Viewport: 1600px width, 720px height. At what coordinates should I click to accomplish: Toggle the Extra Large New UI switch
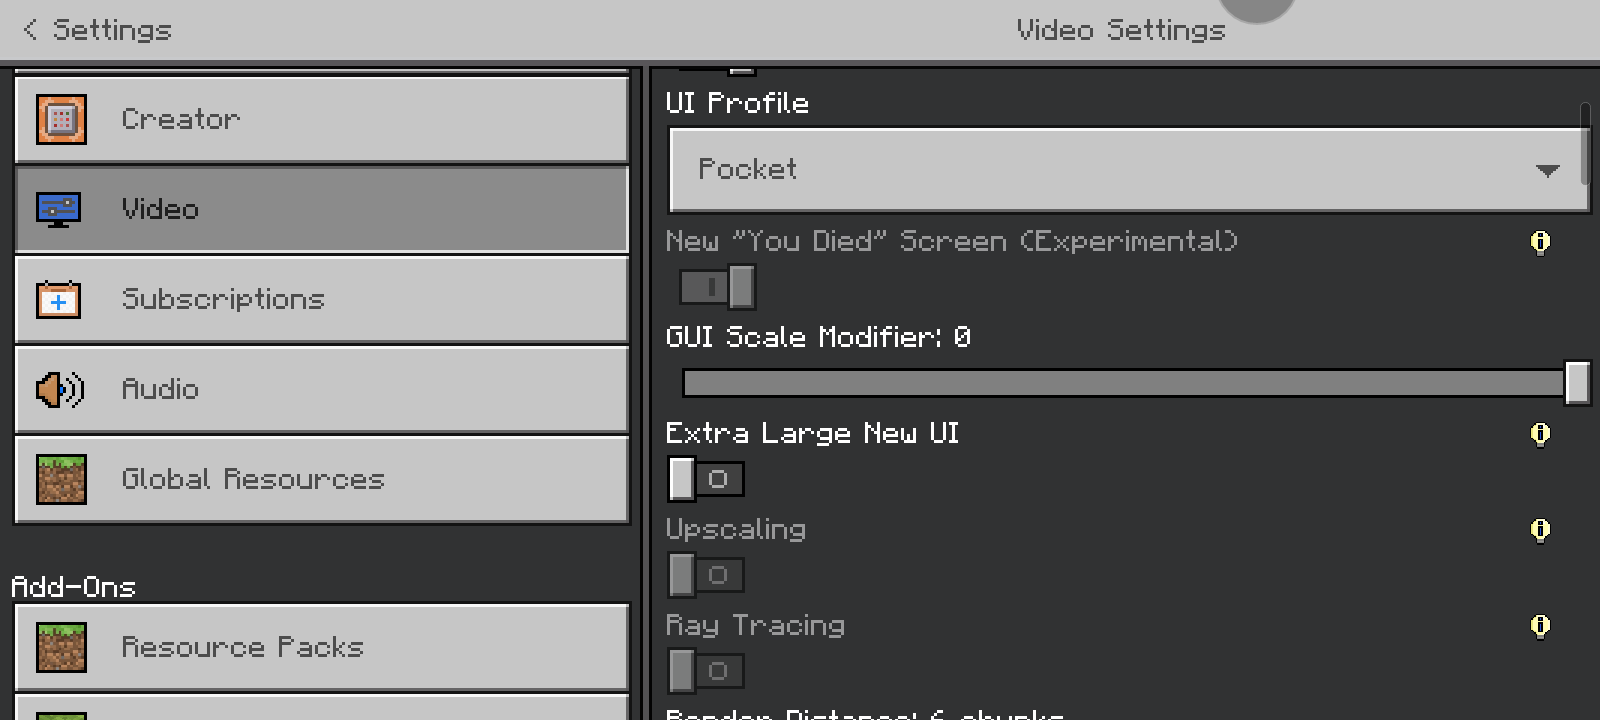[706, 479]
